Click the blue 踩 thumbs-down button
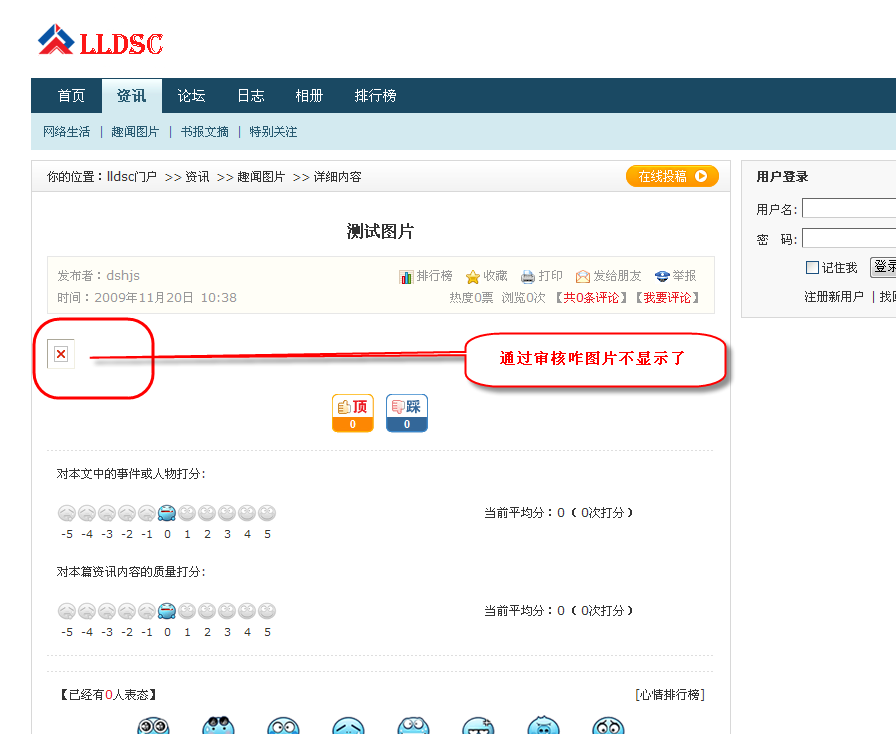The image size is (896, 734). click(x=406, y=412)
